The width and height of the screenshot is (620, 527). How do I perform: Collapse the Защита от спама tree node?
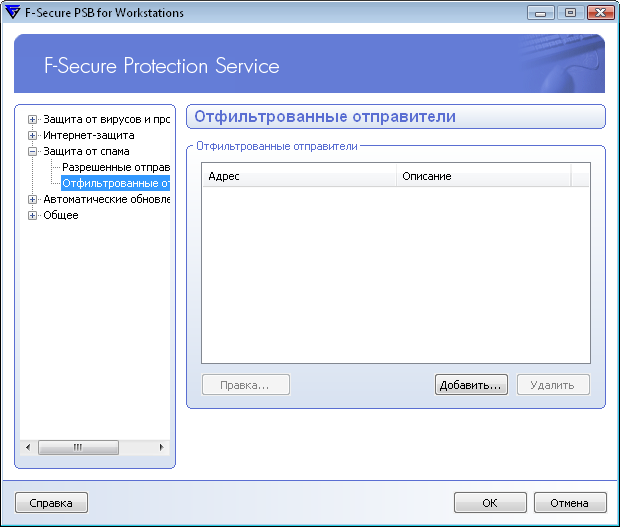pyautogui.click(x=32, y=151)
